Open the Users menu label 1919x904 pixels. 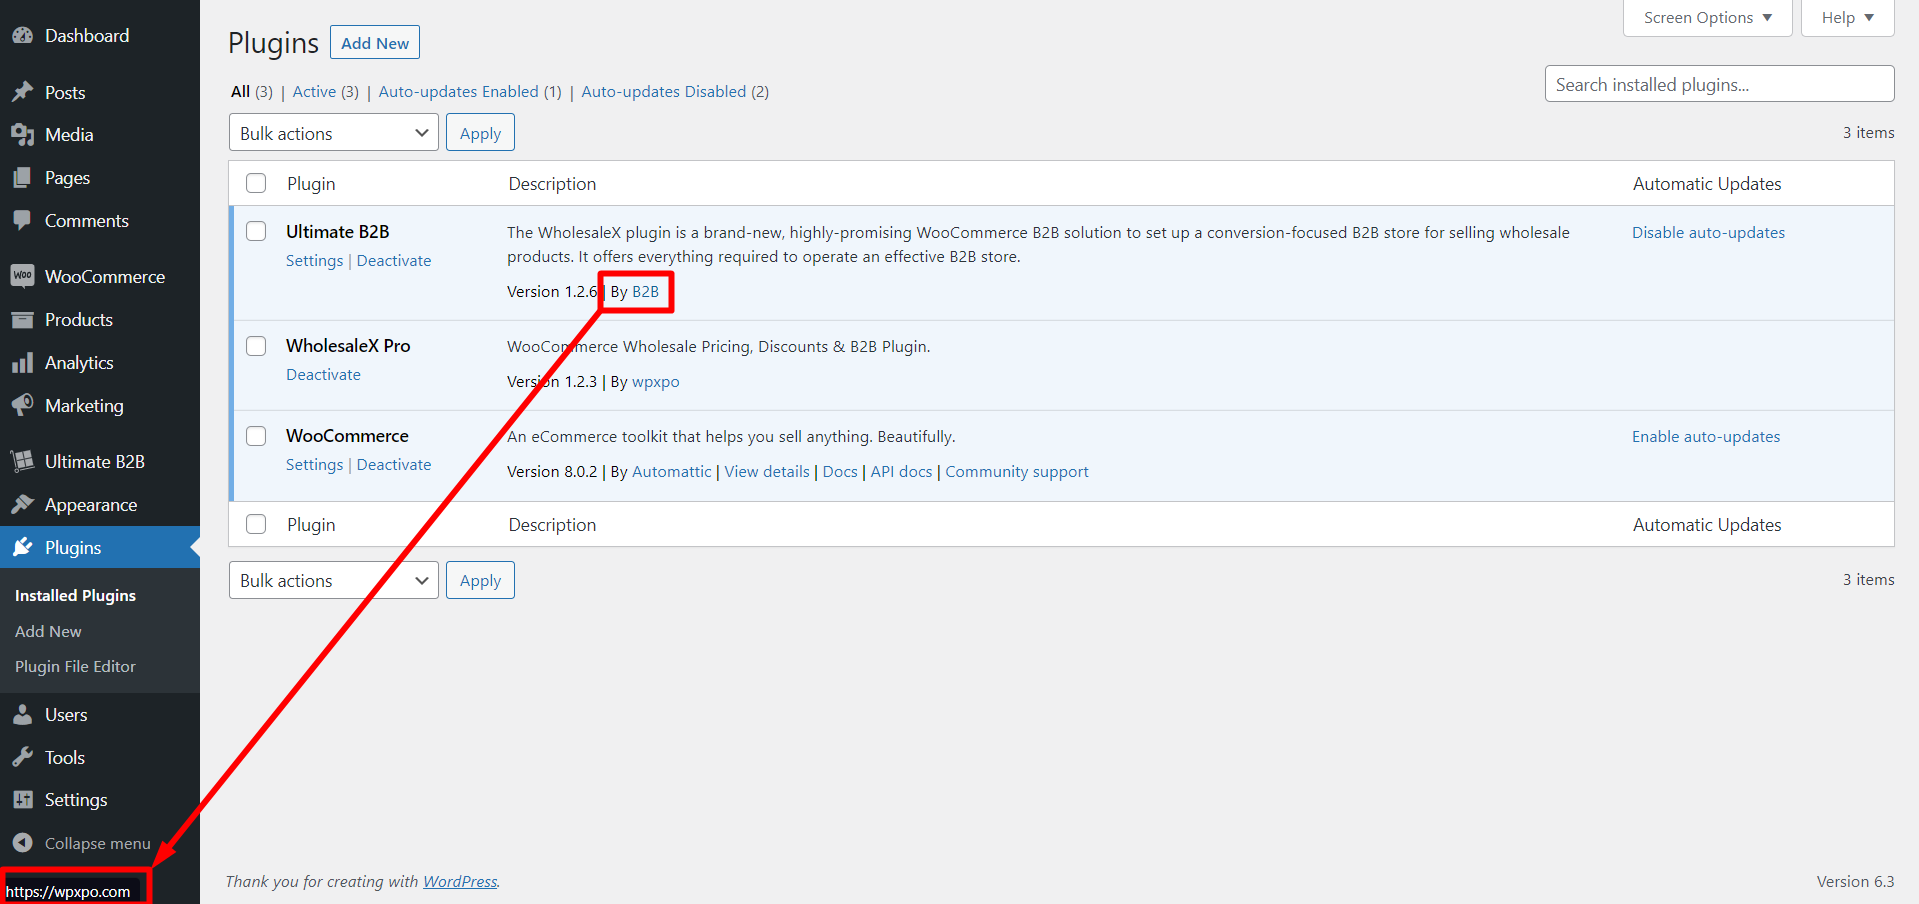pyautogui.click(x=66, y=714)
